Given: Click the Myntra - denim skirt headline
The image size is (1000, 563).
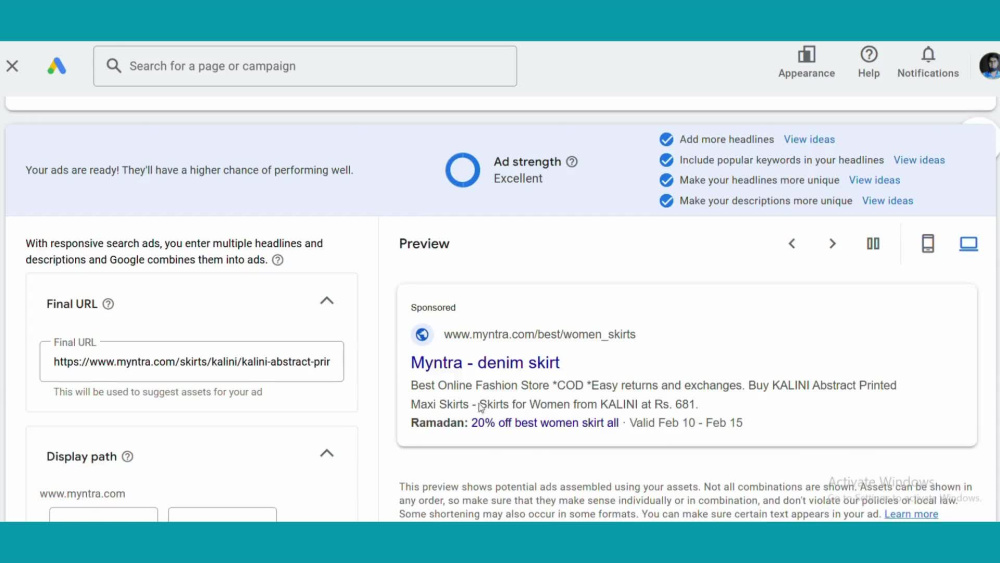Looking at the screenshot, I should tap(485, 362).
